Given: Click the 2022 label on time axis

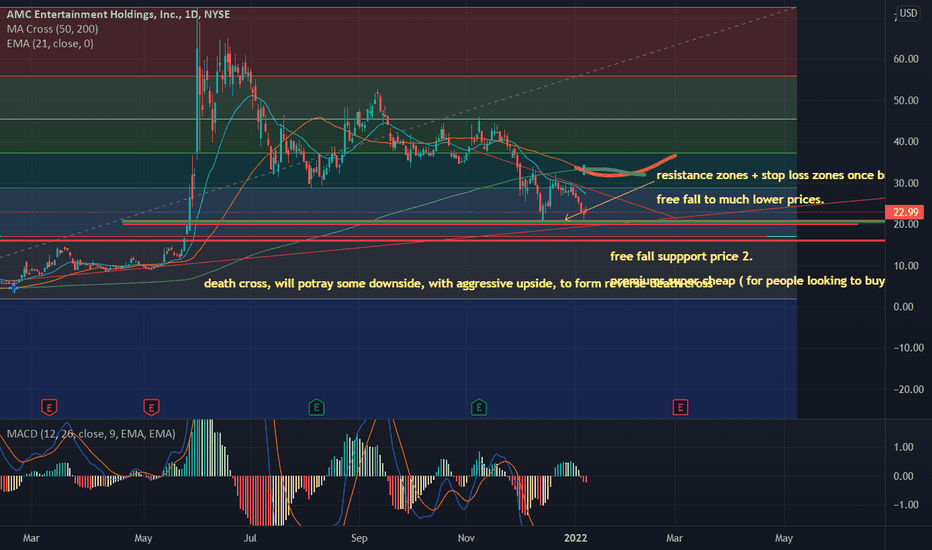Looking at the screenshot, I should [x=575, y=538].
